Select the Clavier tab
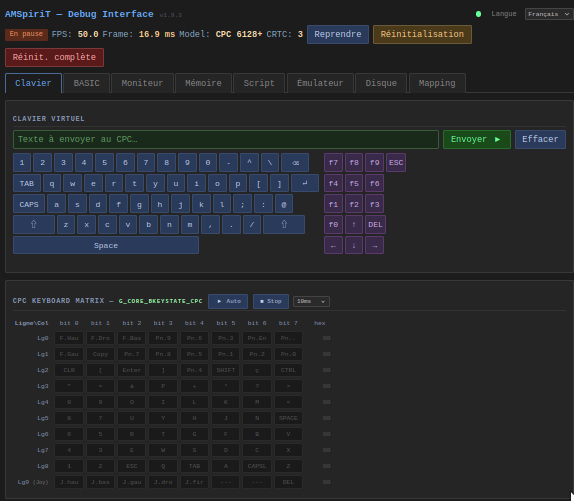This screenshot has height=501, width=574. click(33, 83)
